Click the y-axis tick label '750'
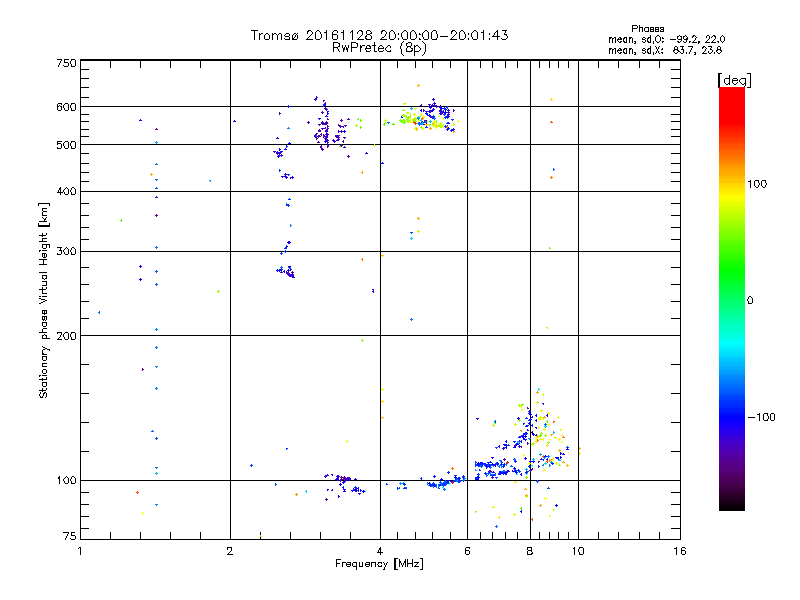The width and height of the screenshot is (800, 600). click(66, 63)
